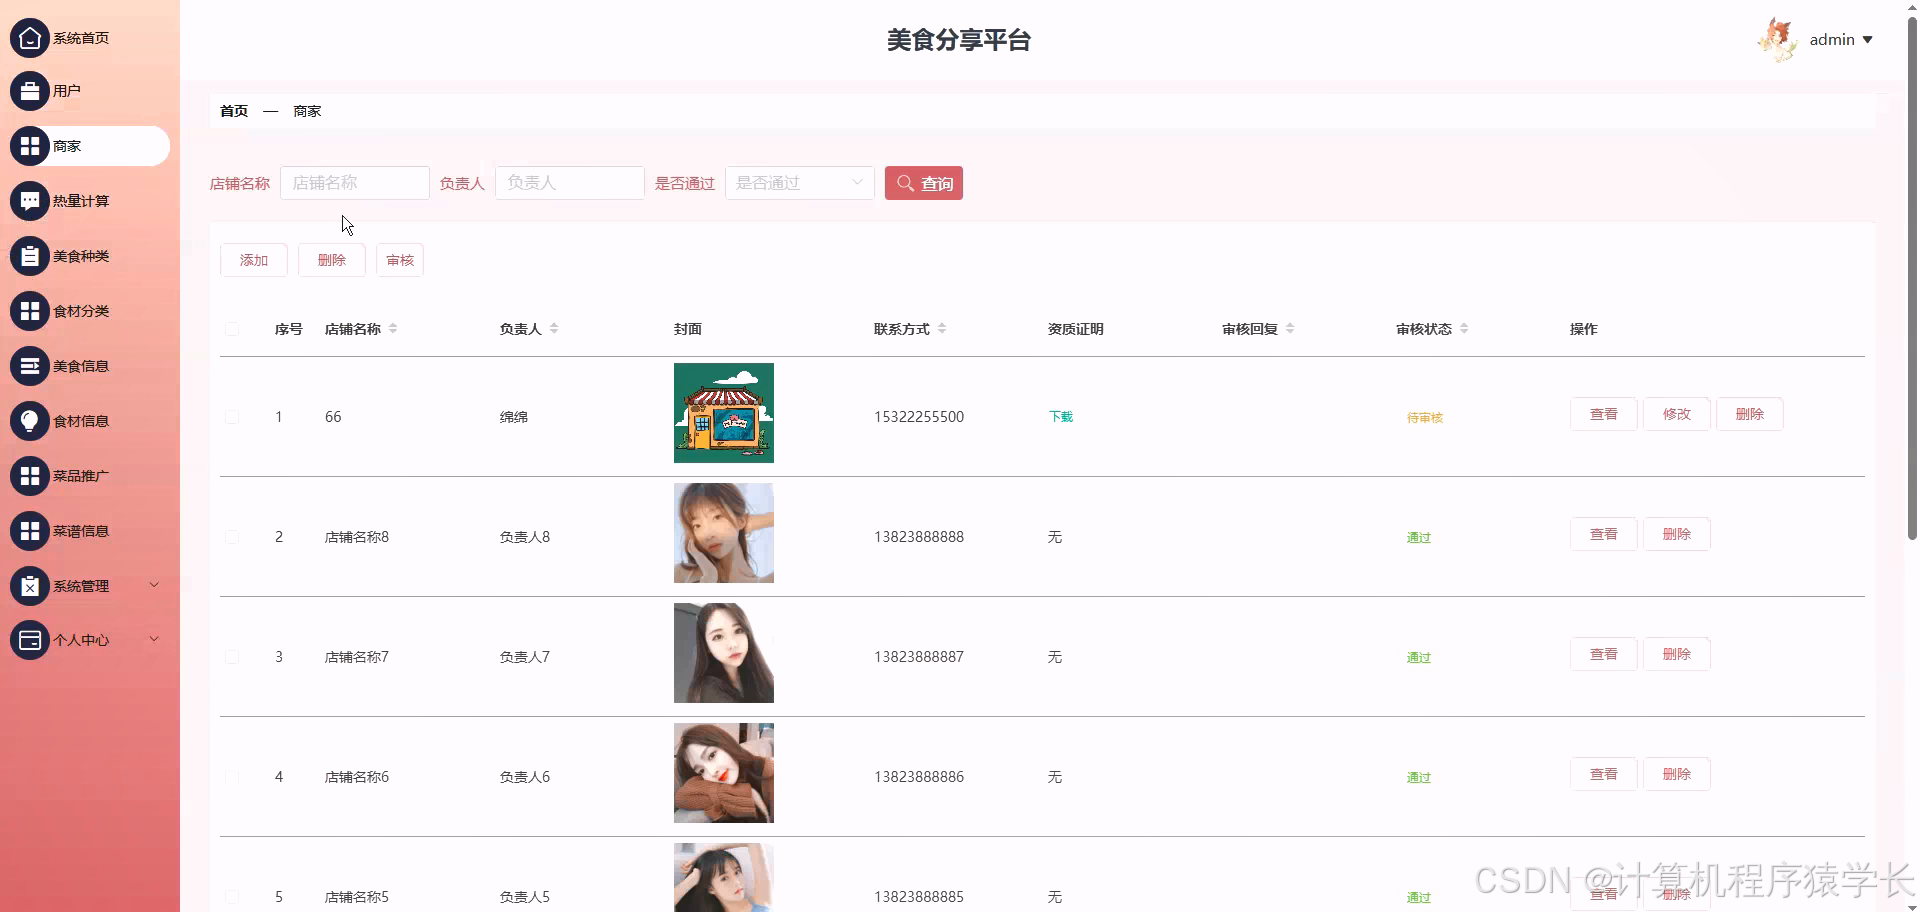Click the admin avatar image

(x=1778, y=40)
